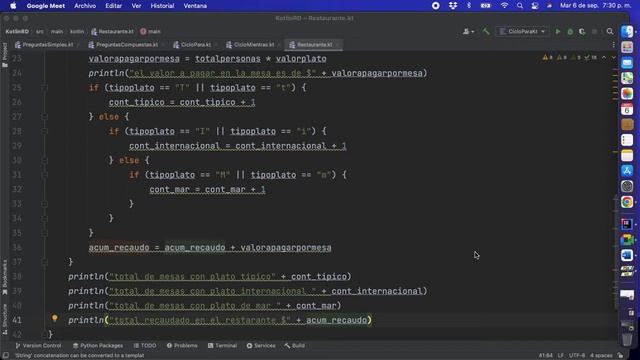Click the read-only lock icon in status bar

click(620, 356)
